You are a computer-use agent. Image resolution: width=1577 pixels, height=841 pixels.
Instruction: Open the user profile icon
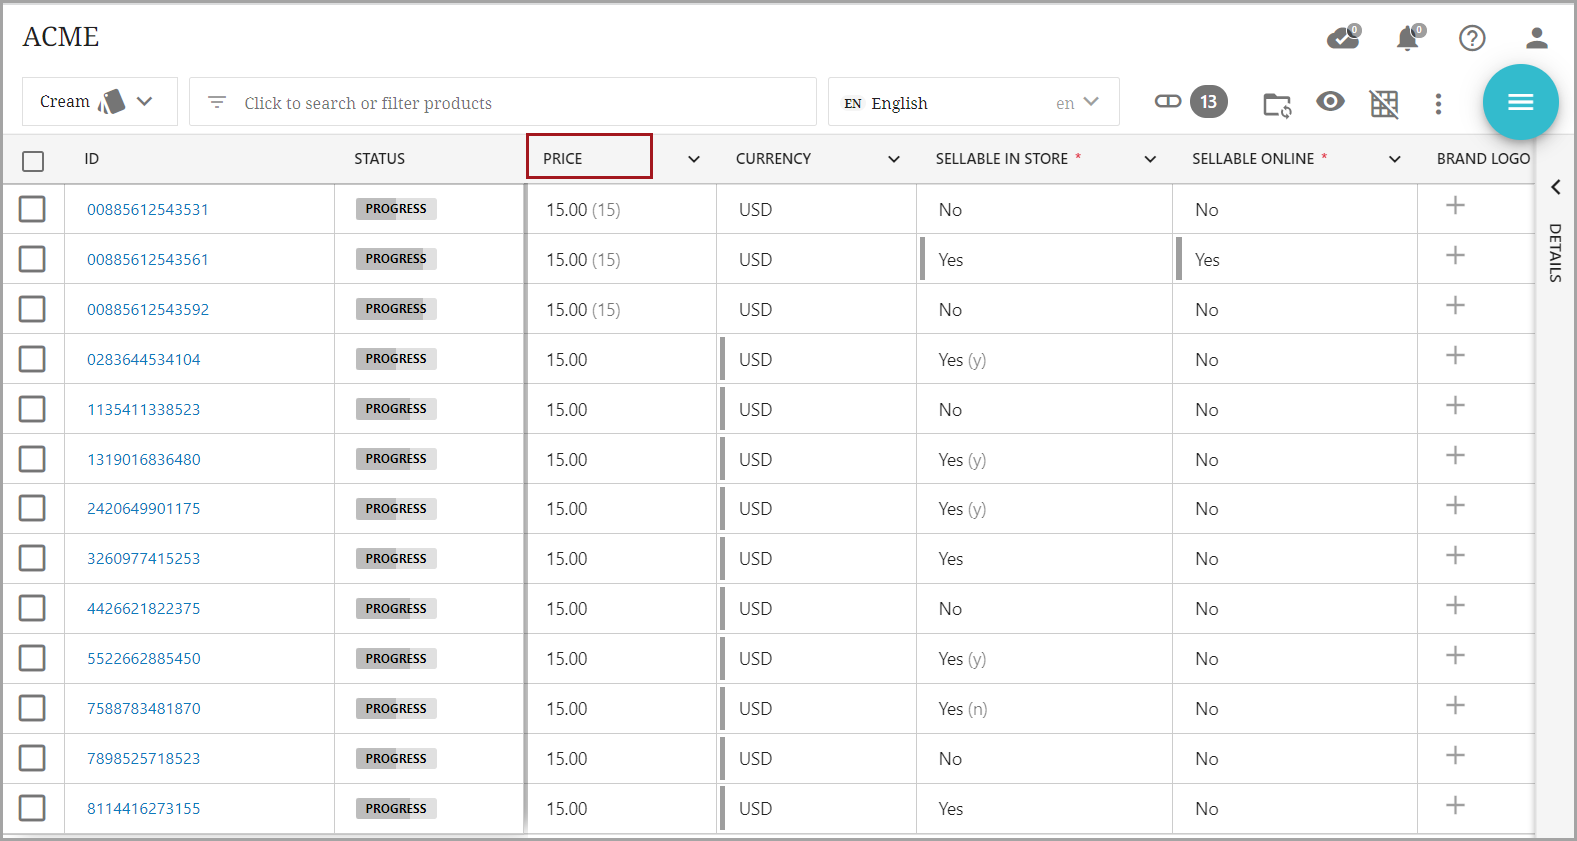click(1536, 38)
